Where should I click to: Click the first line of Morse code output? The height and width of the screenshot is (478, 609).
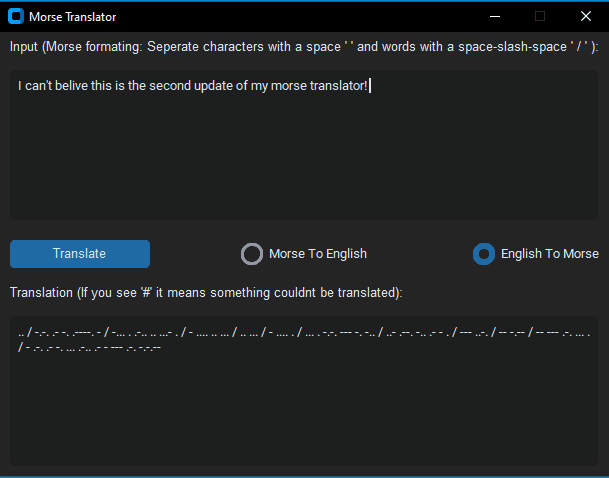click(x=304, y=333)
